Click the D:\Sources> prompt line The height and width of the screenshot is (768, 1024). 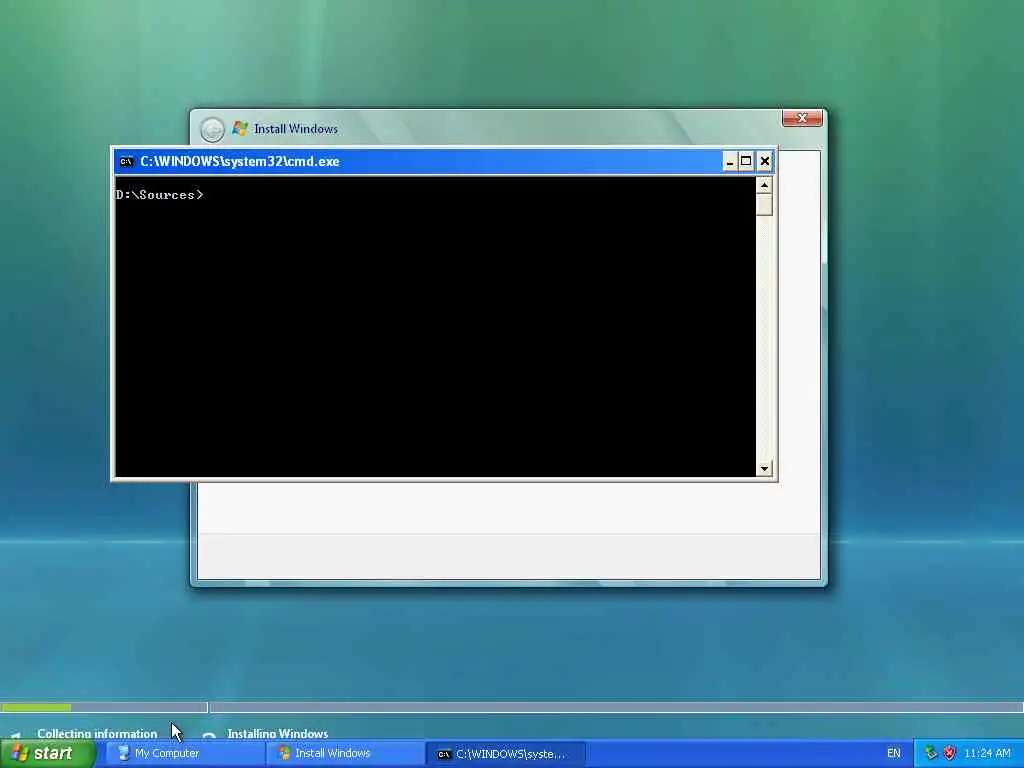click(x=159, y=195)
